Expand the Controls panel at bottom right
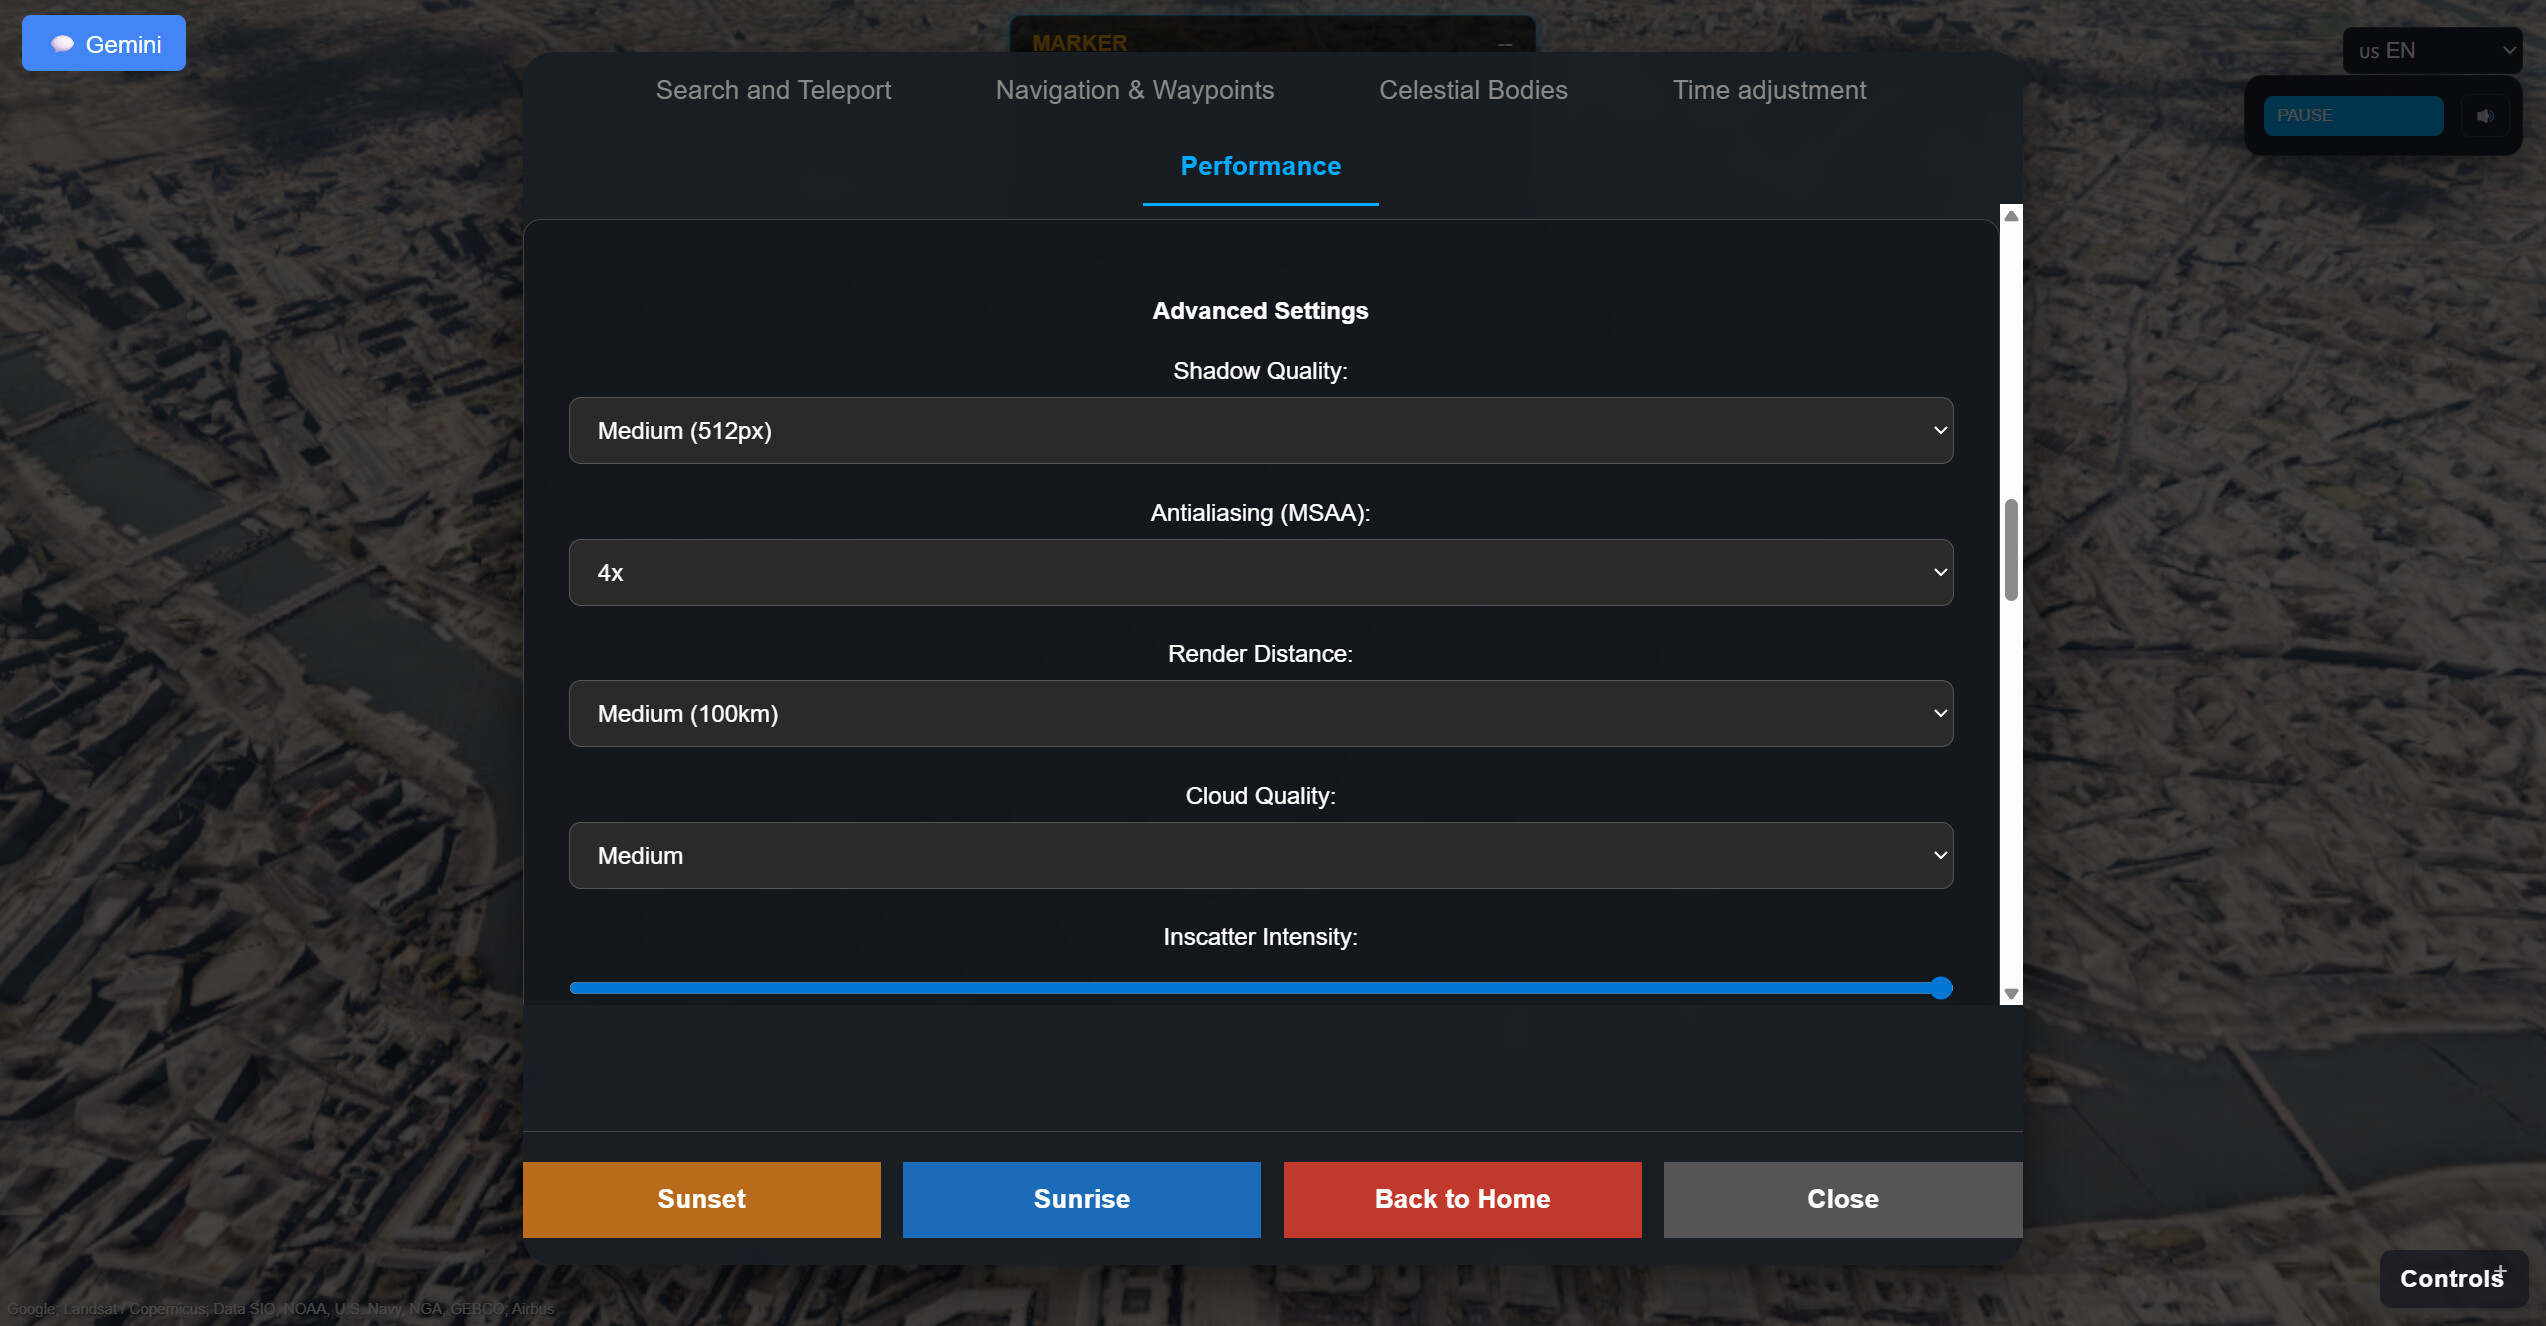Screen dimensions: 2546x1326 [x=2452, y=1279]
